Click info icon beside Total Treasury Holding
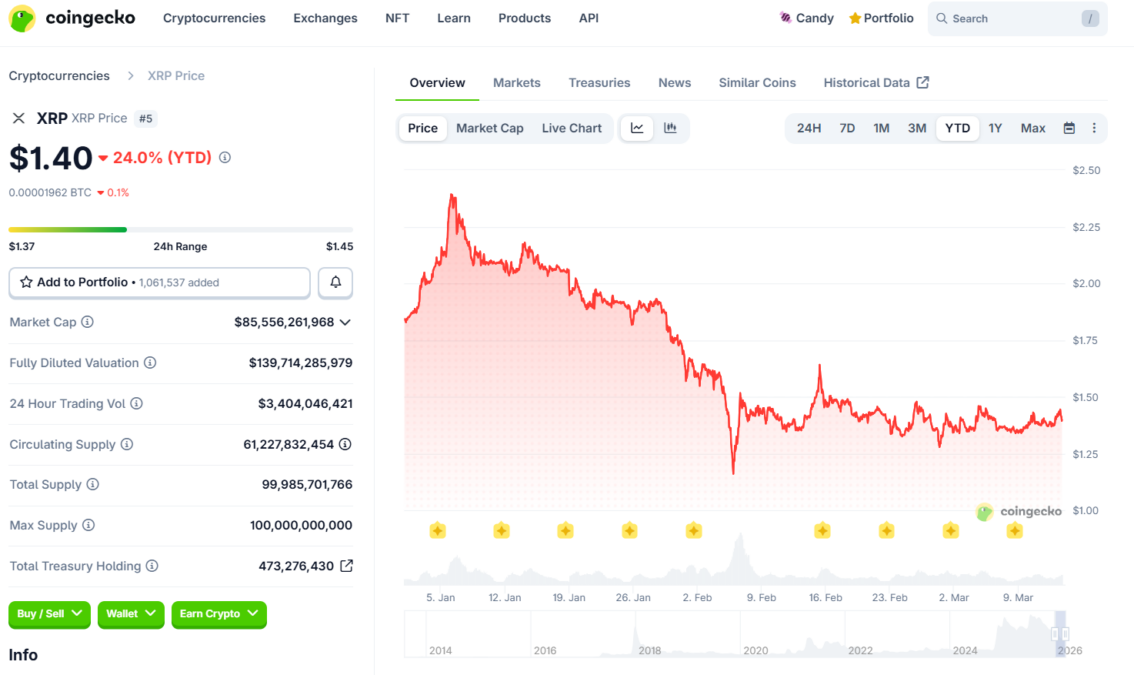The image size is (1134, 675). click(152, 566)
